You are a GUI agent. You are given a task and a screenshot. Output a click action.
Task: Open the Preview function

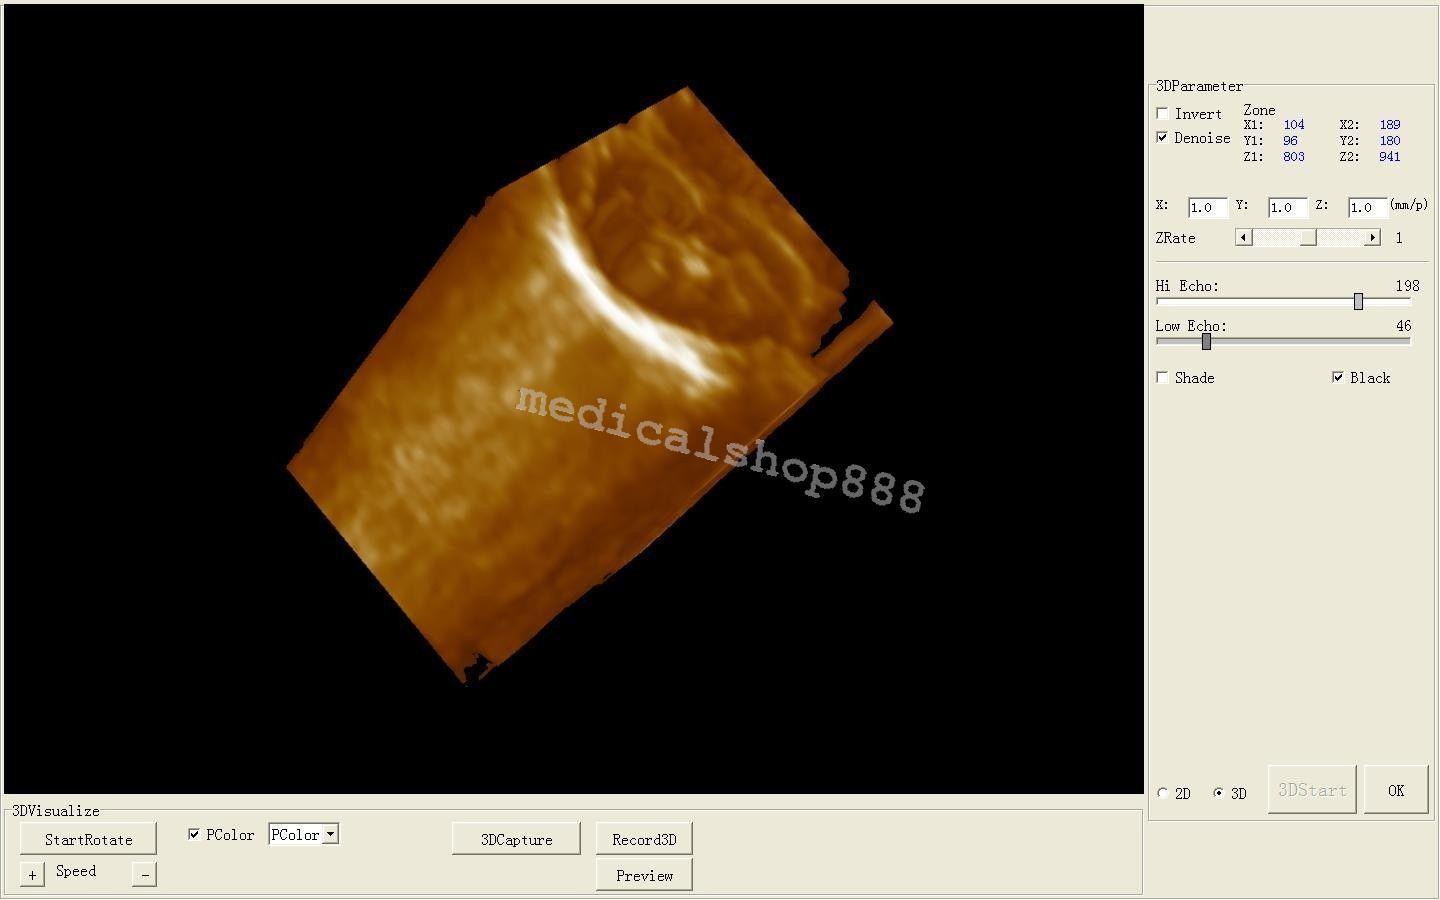pyautogui.click(x=643, y=874)
